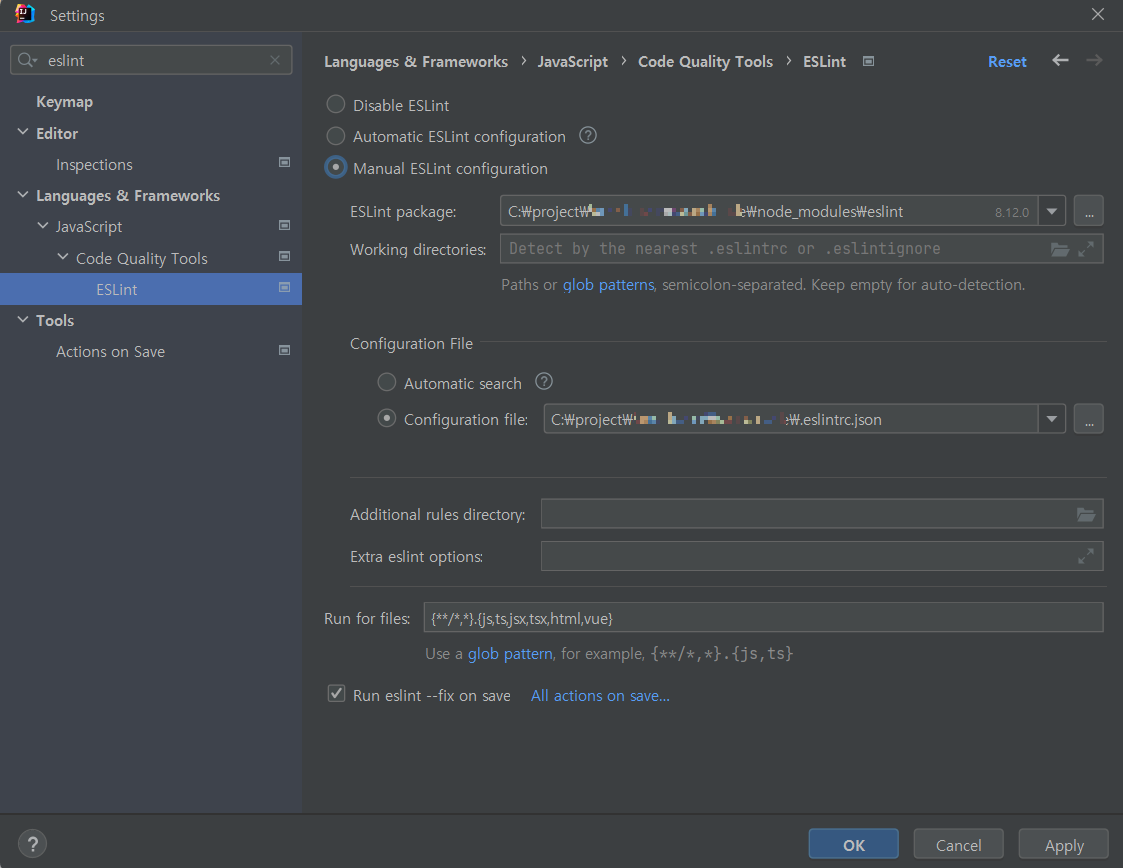Collapse the Code Quality Tools node
The width and height of the screenshot is (1123, 868).
click(x=63, y=257)
